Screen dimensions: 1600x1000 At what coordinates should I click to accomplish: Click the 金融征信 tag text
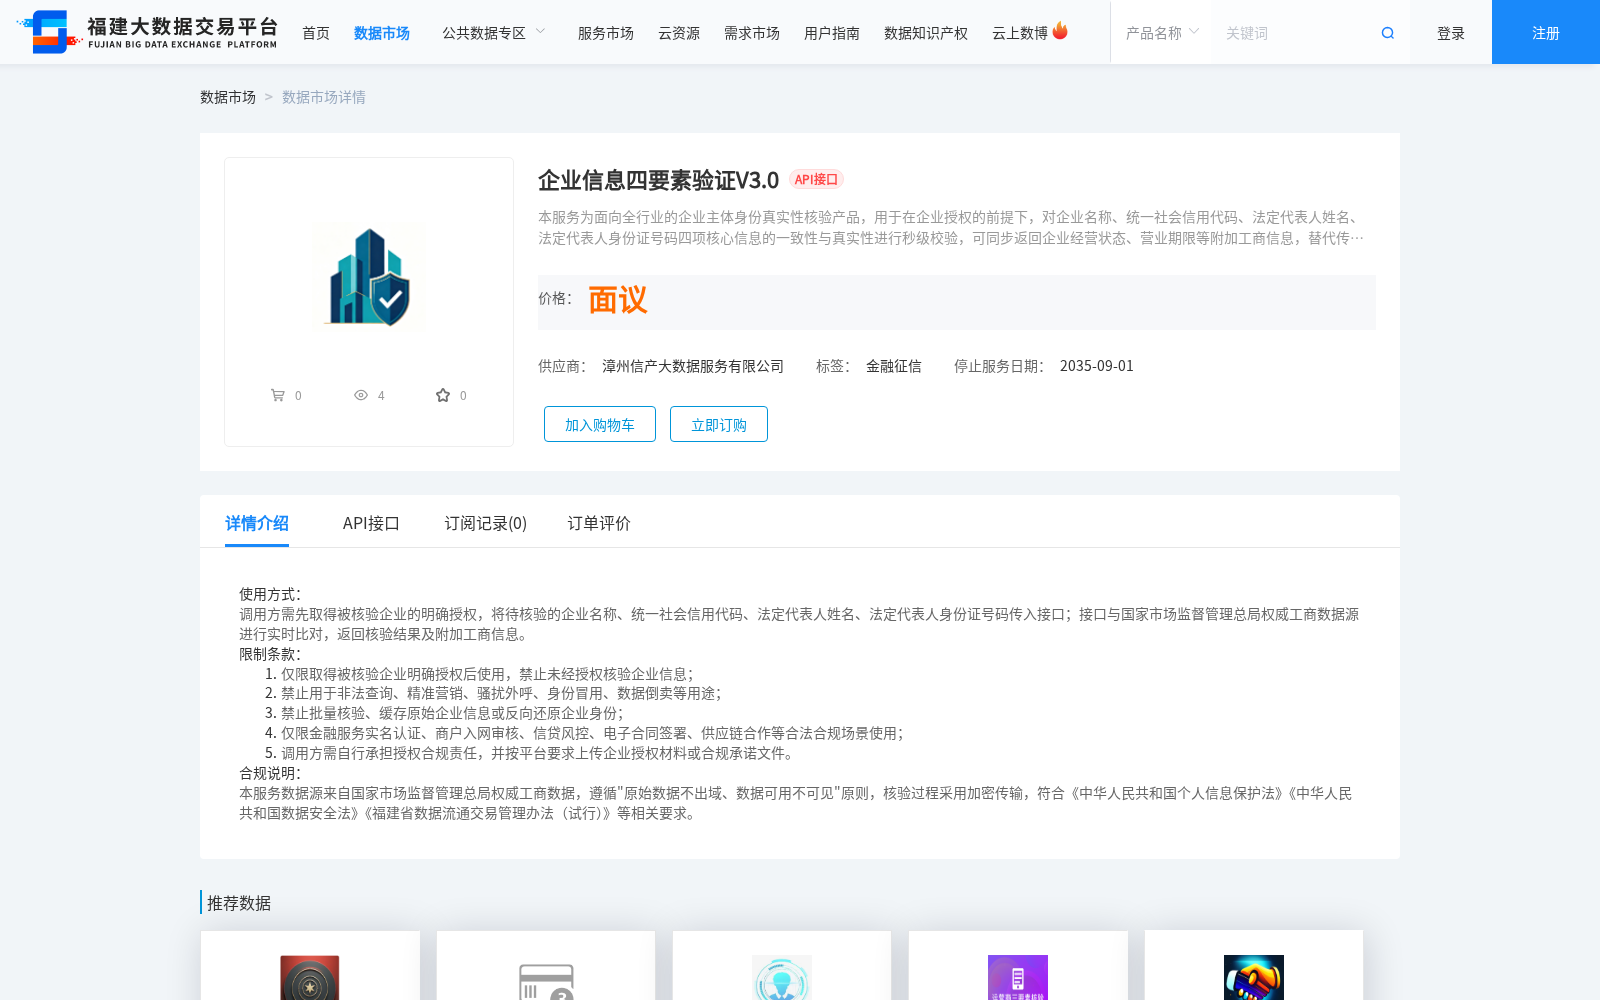(x=894, y=366)
